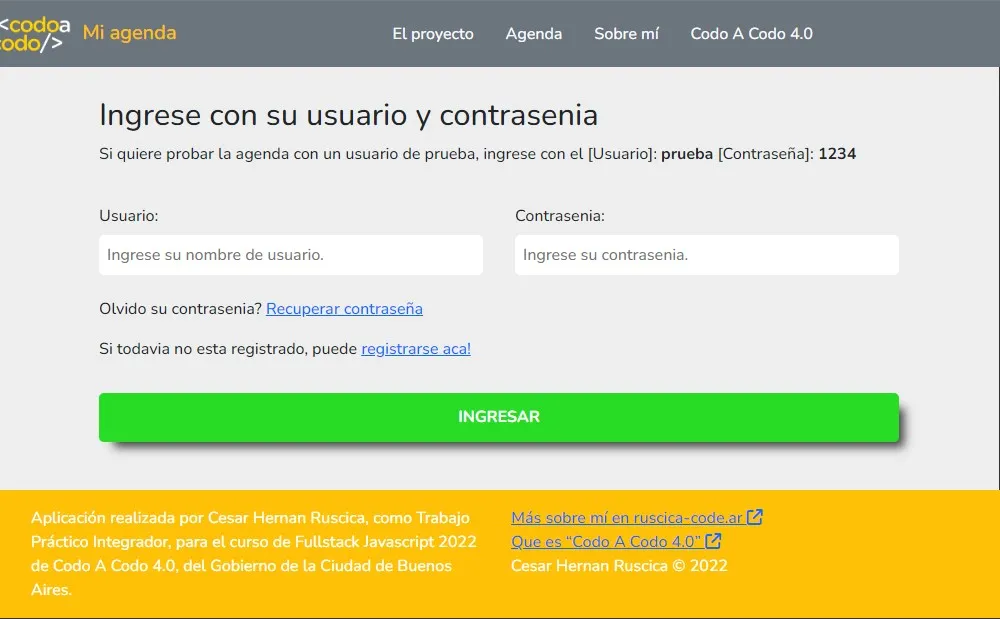
Task: Go to Mi agenda home brand
Action: click(x=129, y=33)
